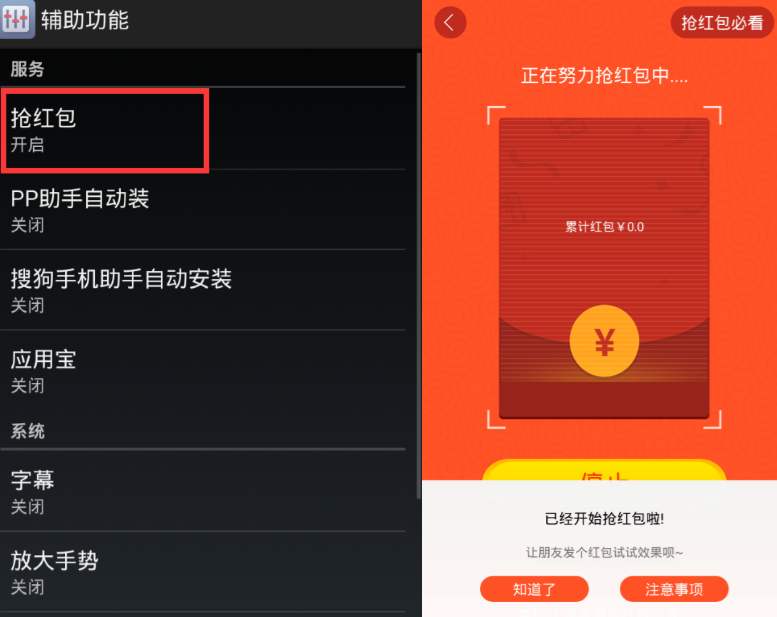777x617 pixels.
Task: Tap the 知道了 button
Action: 534,589
